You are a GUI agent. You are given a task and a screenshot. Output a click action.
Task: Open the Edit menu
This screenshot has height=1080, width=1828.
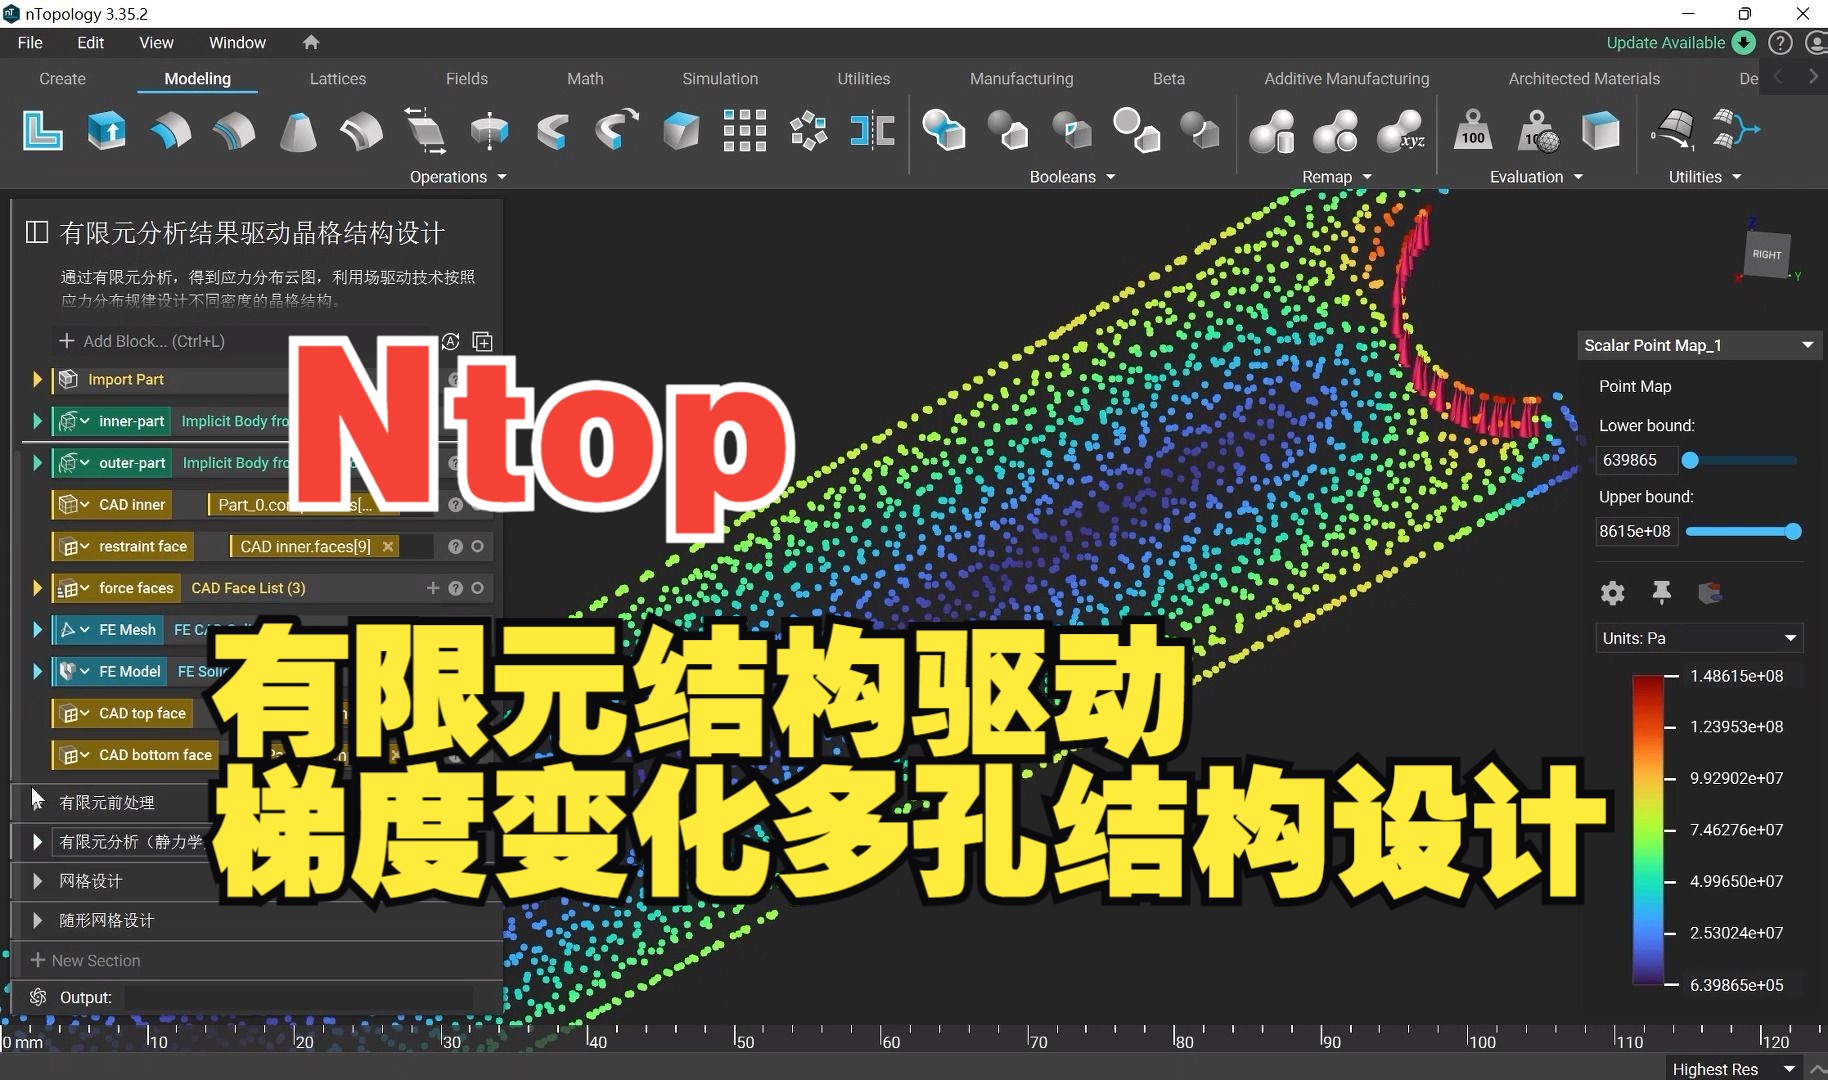tap(90, 42)
